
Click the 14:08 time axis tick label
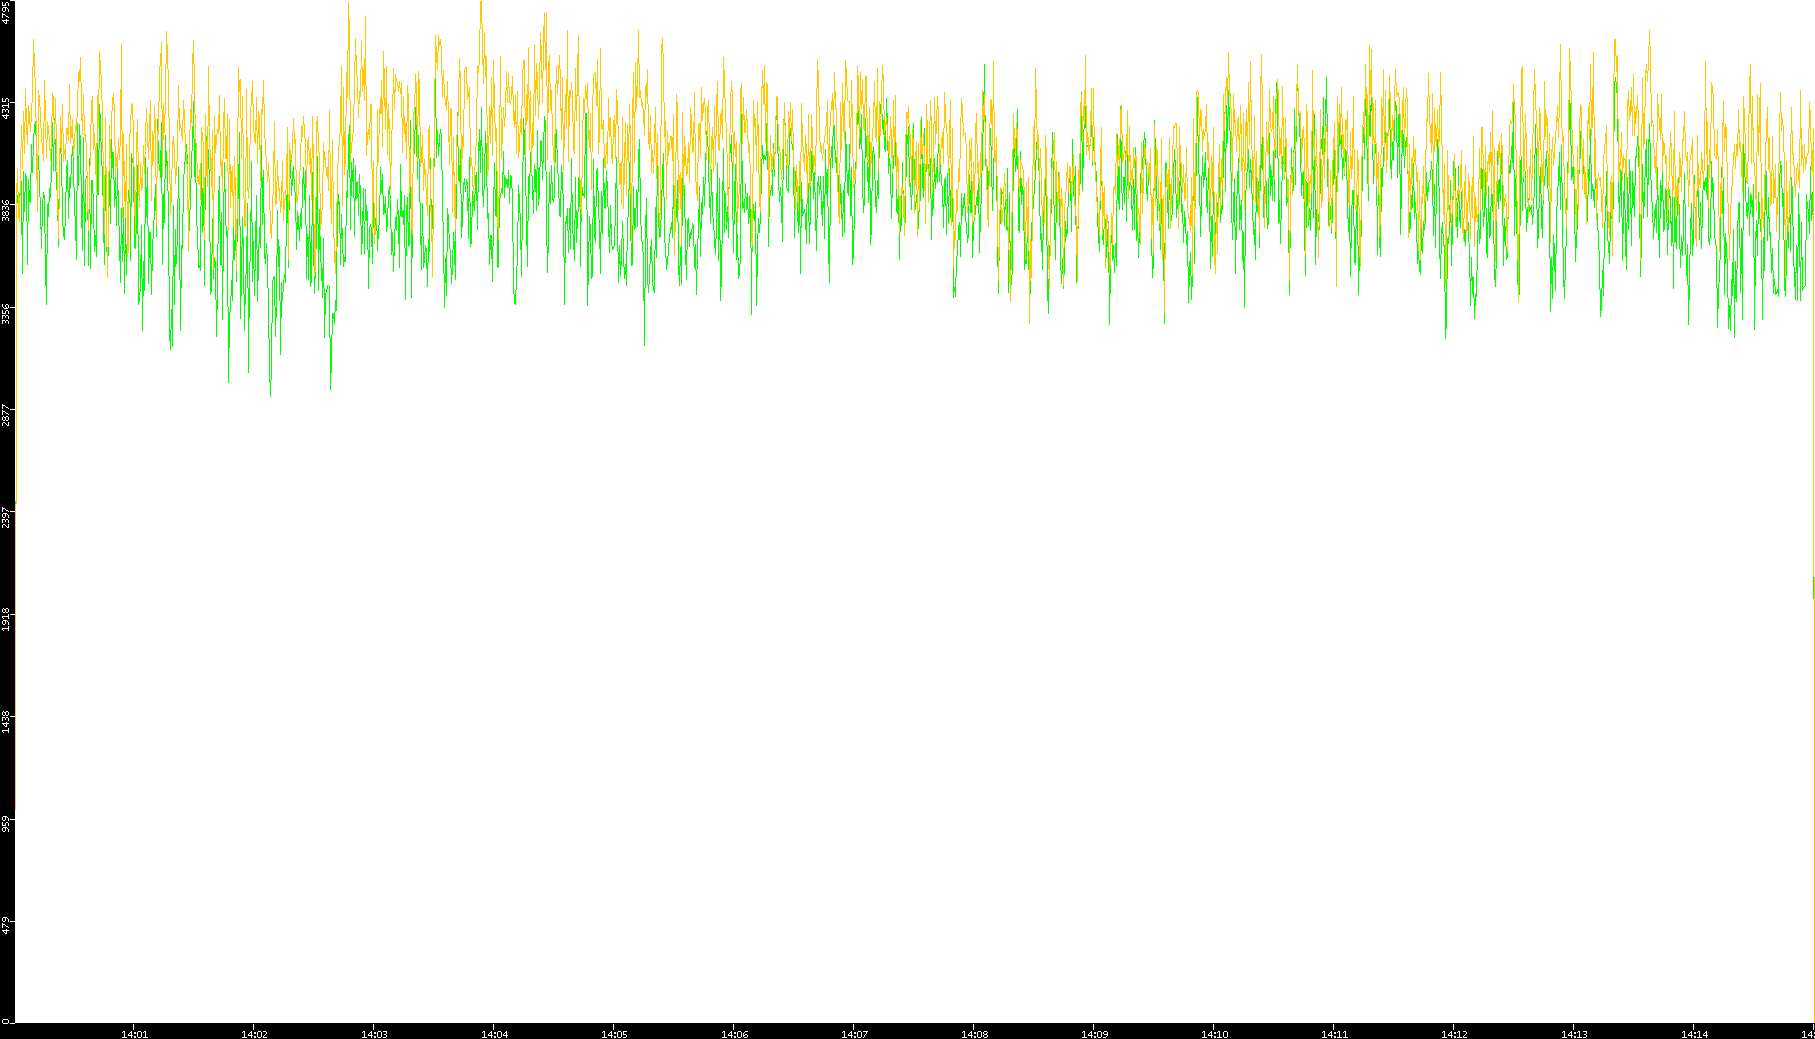tap(974, 1034)
